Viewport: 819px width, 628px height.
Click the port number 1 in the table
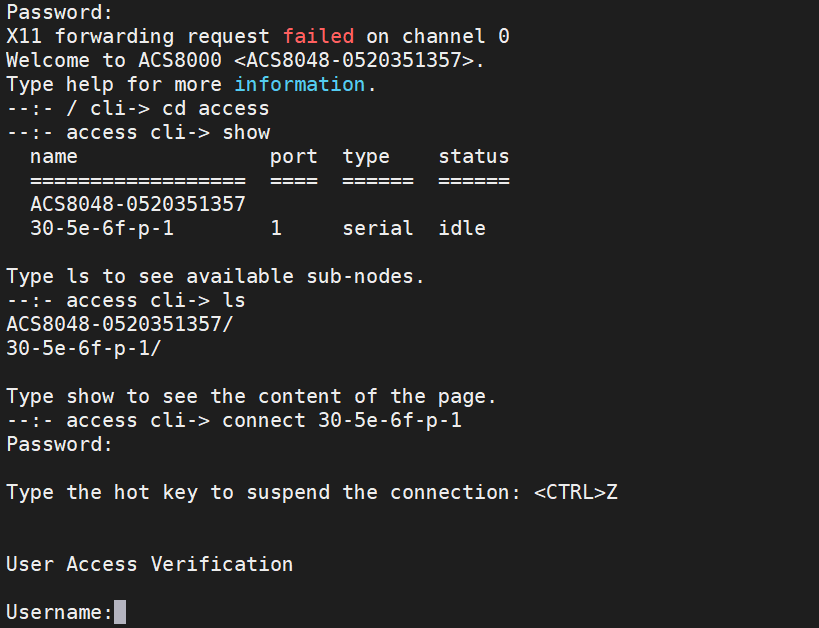point(276,228)
